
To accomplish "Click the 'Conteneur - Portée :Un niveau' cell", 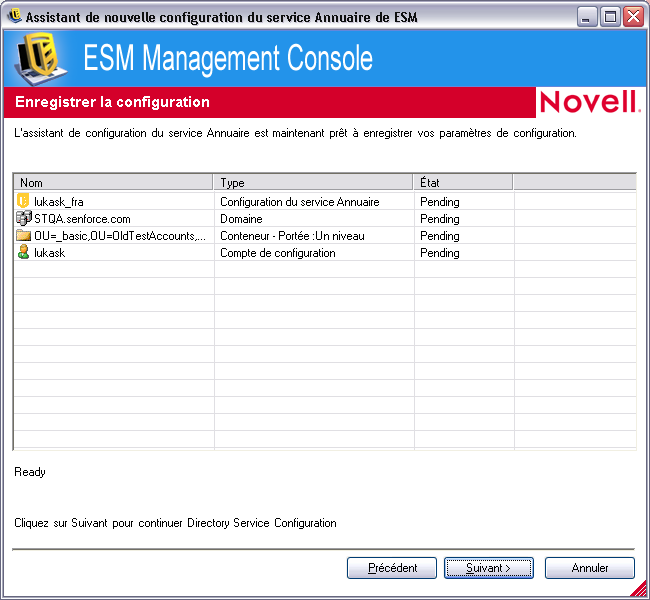I will [292, 236].
